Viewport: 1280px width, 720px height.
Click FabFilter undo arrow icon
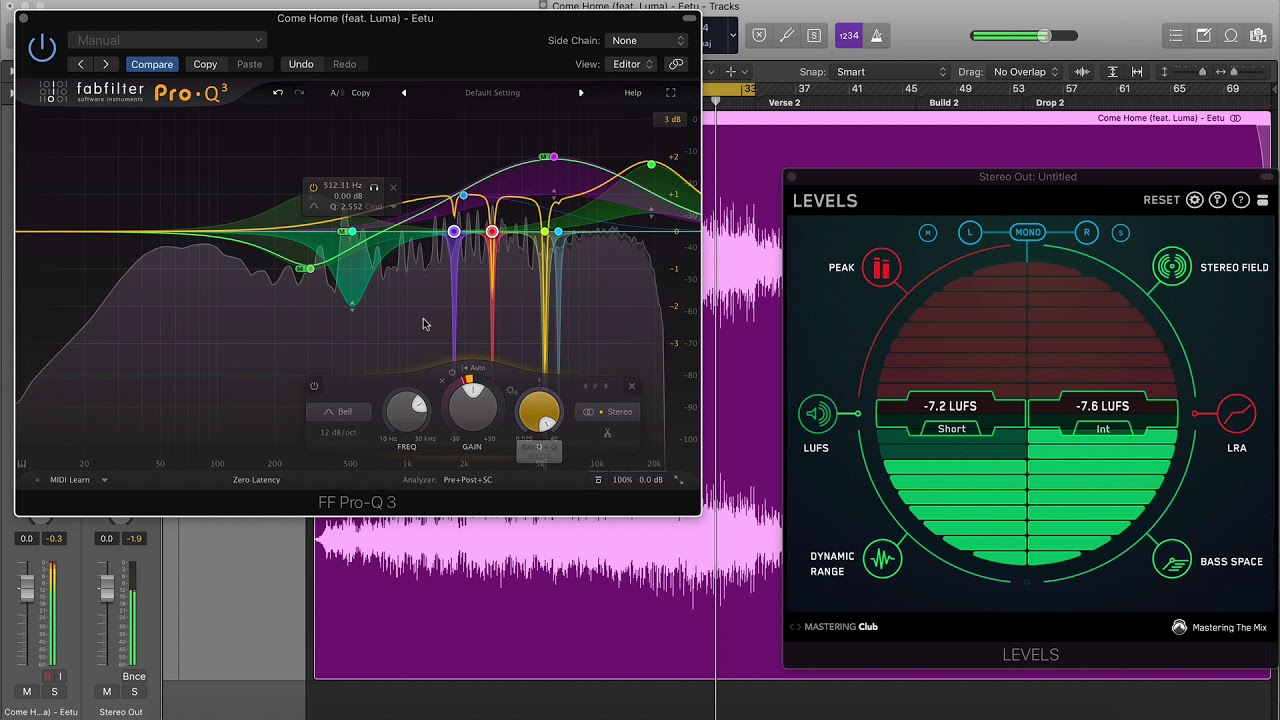[x=278, y=93]
